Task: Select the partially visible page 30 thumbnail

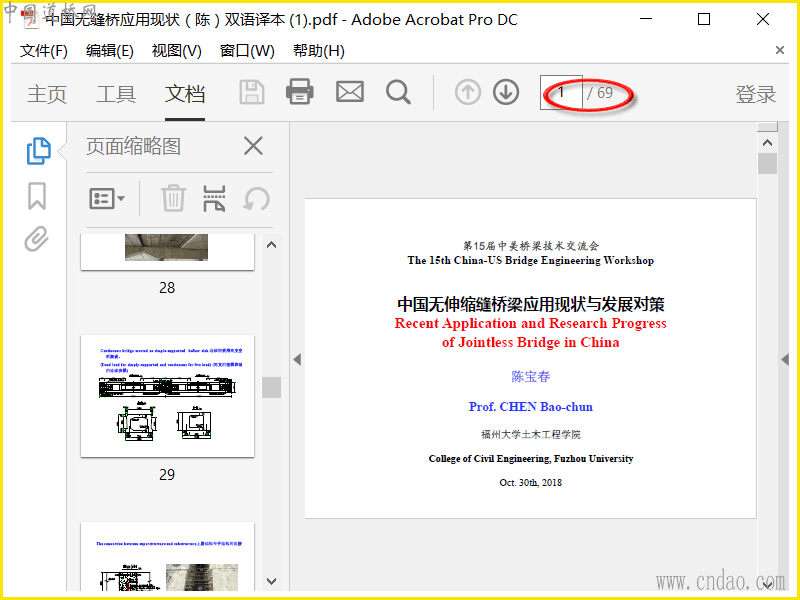Action: click(x=167, y=557)
